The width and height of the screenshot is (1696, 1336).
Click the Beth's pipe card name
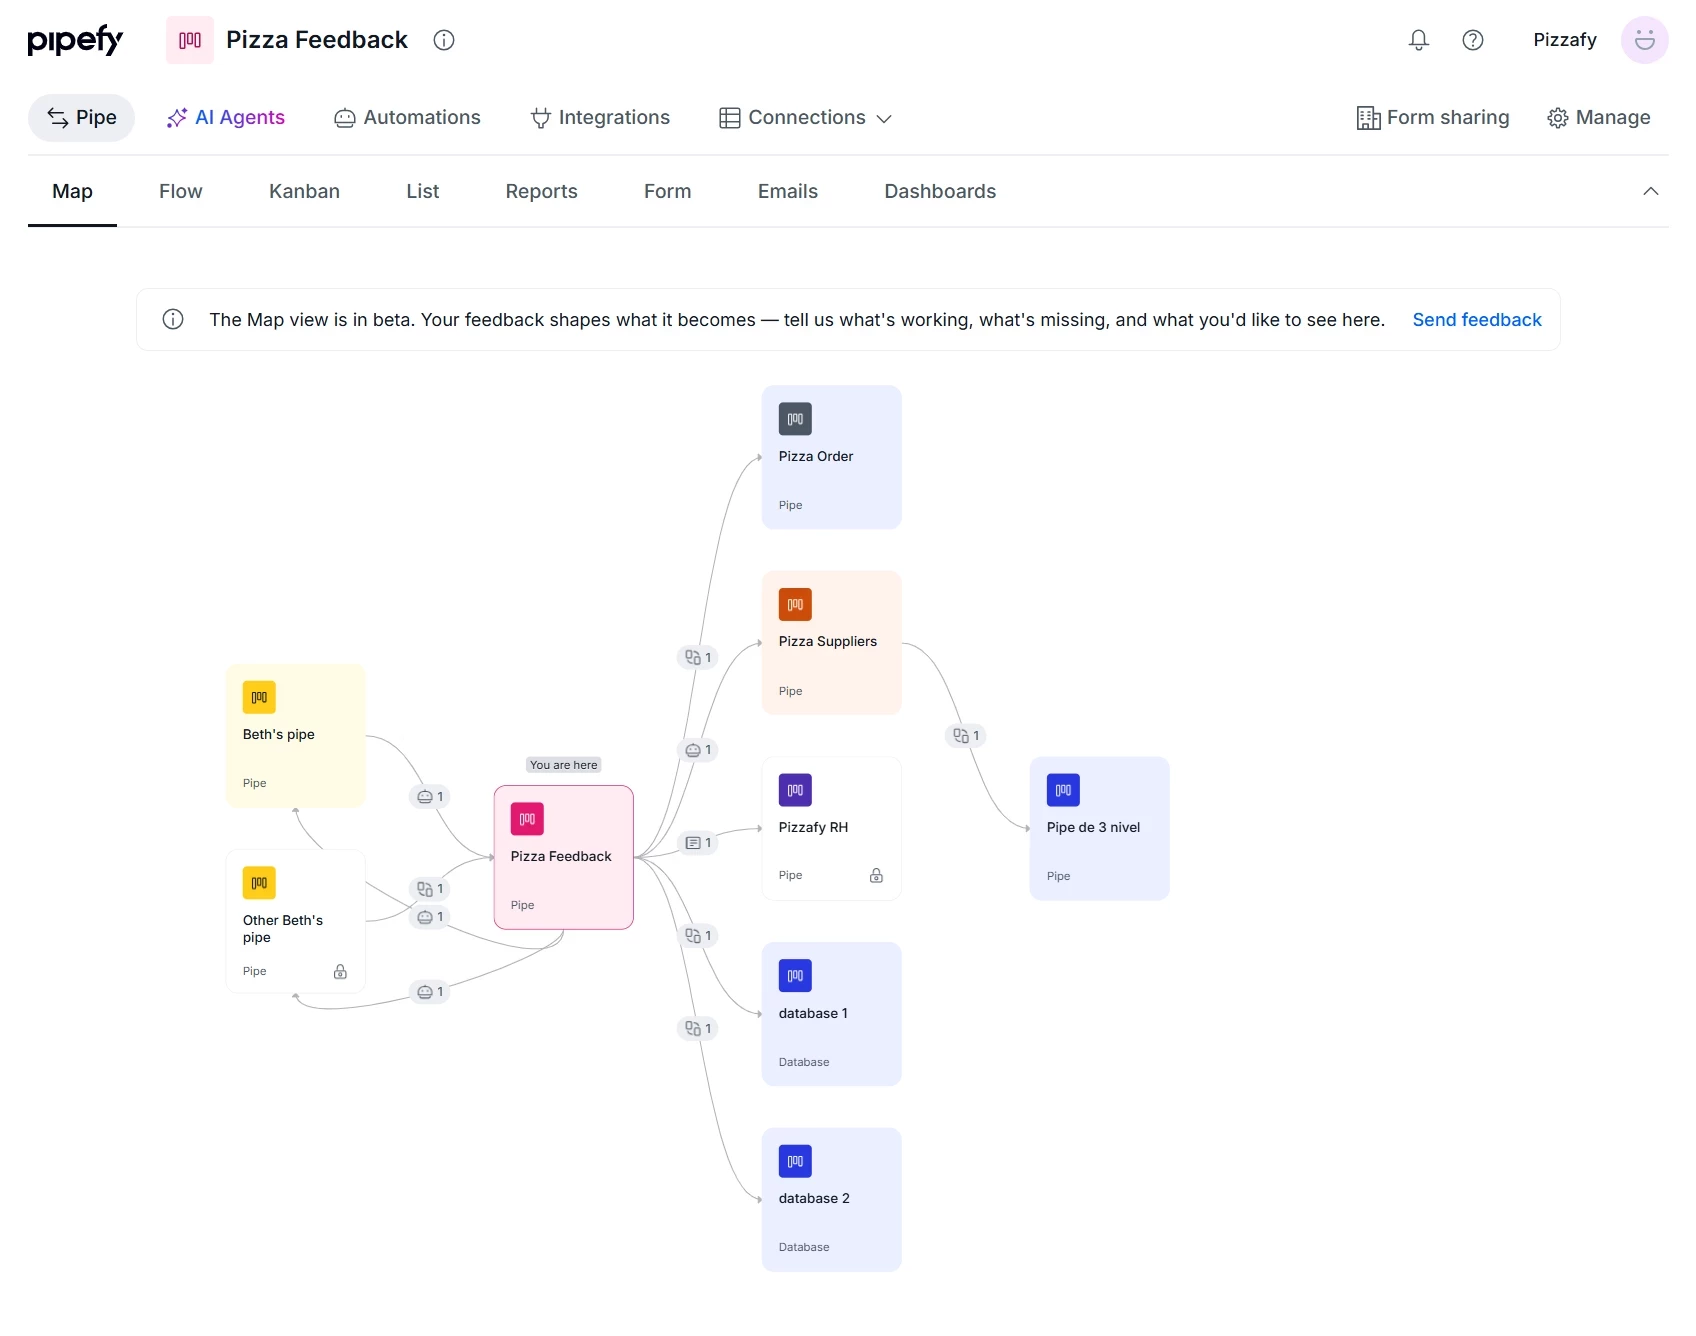[x=279, y=734]
